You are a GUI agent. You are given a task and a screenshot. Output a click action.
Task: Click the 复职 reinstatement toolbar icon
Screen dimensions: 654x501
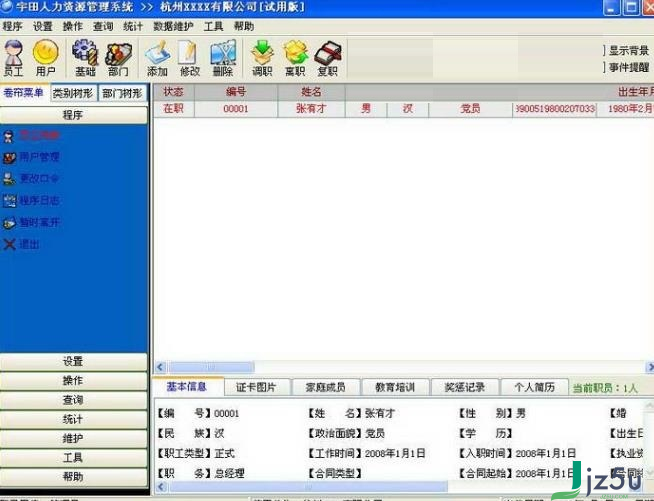point(328,58)
